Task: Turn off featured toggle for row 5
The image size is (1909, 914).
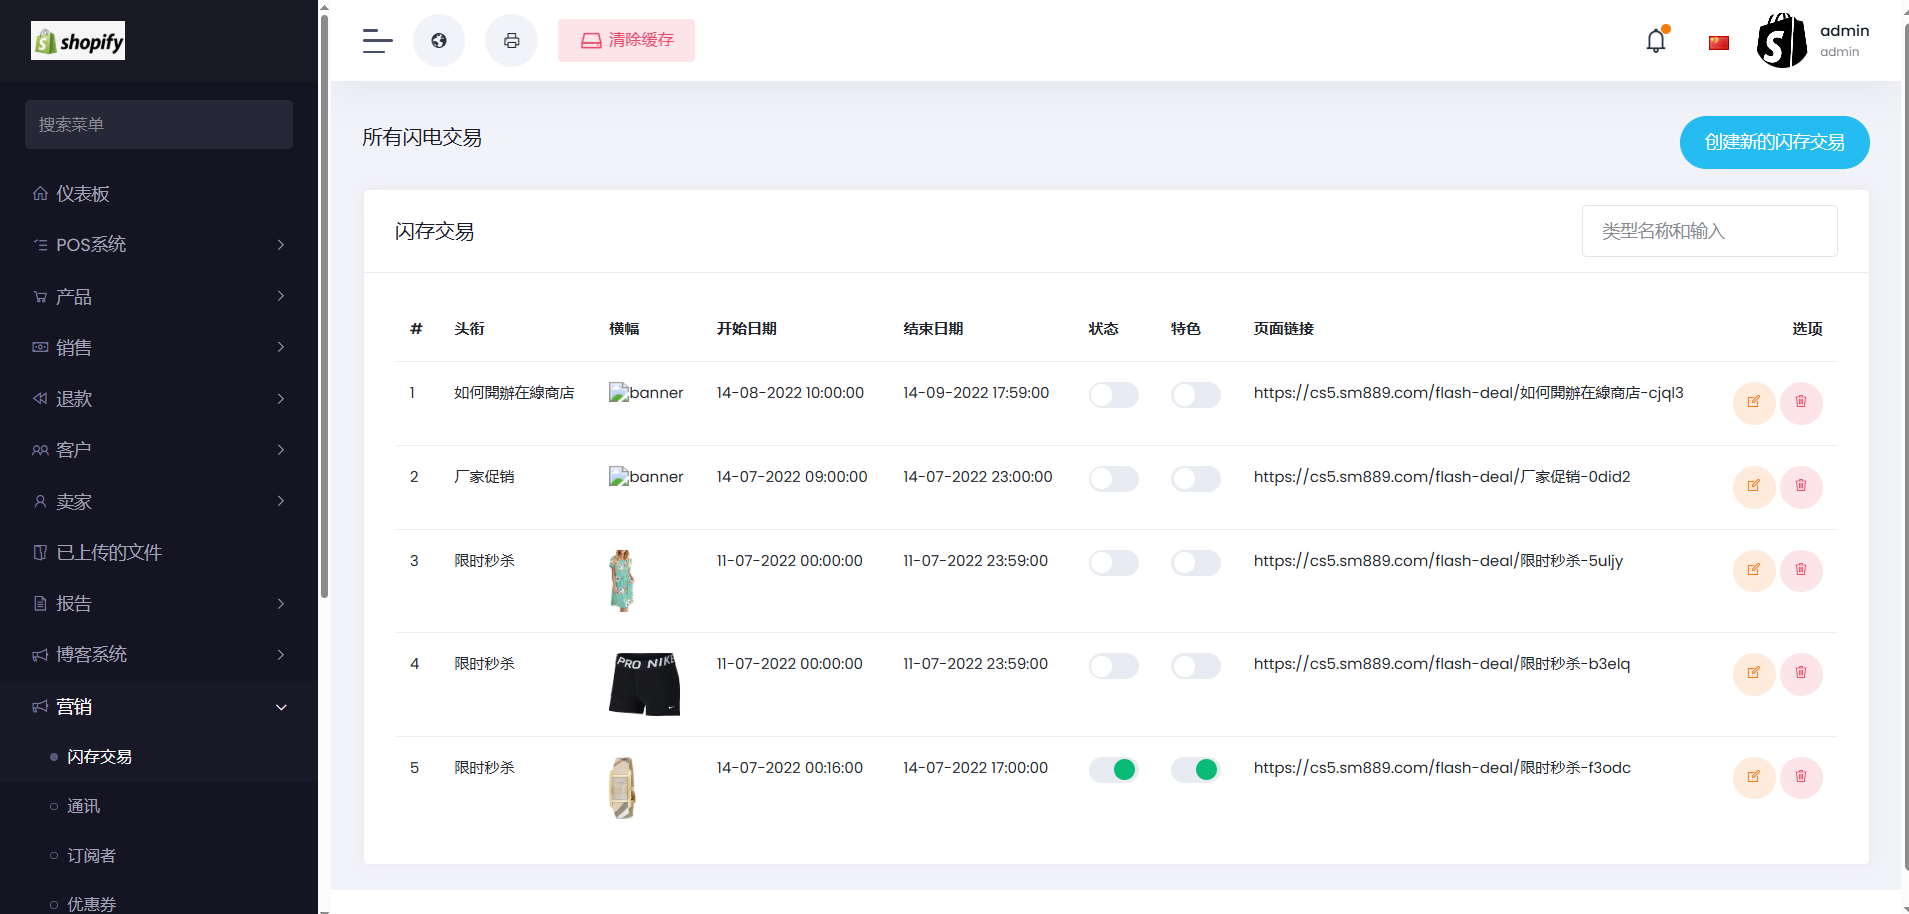Action: pos(1195,769)
